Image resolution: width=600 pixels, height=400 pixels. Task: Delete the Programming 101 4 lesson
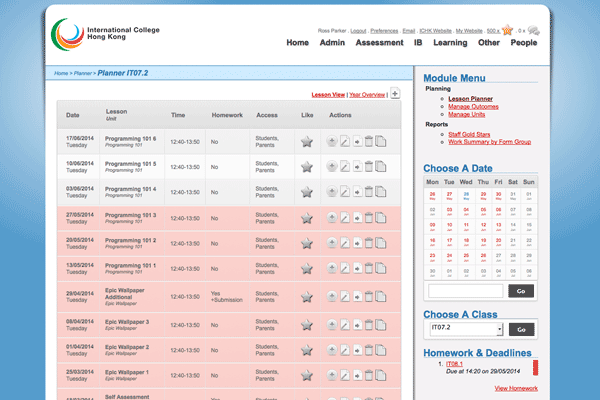coord(368,192)
